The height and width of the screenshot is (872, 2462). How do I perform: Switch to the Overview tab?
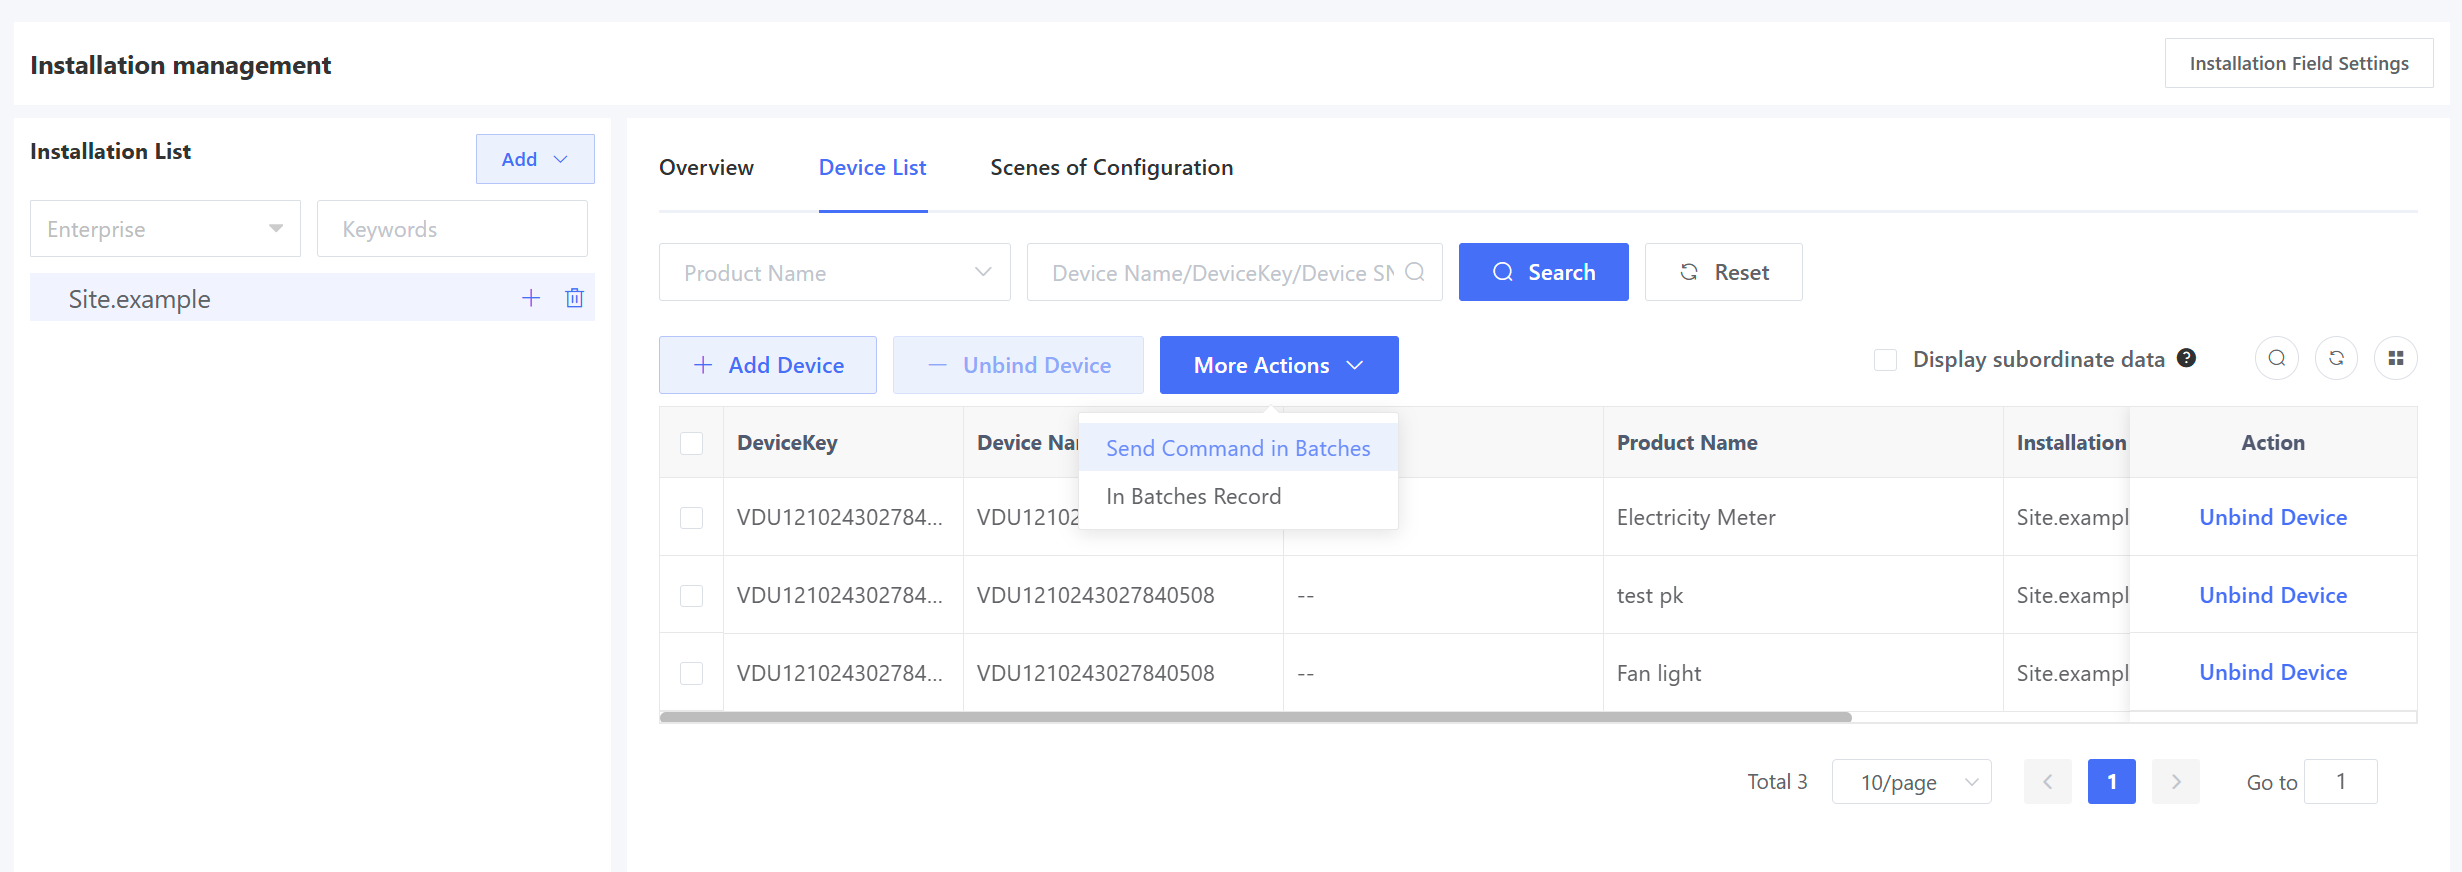[x=706, y=168]
